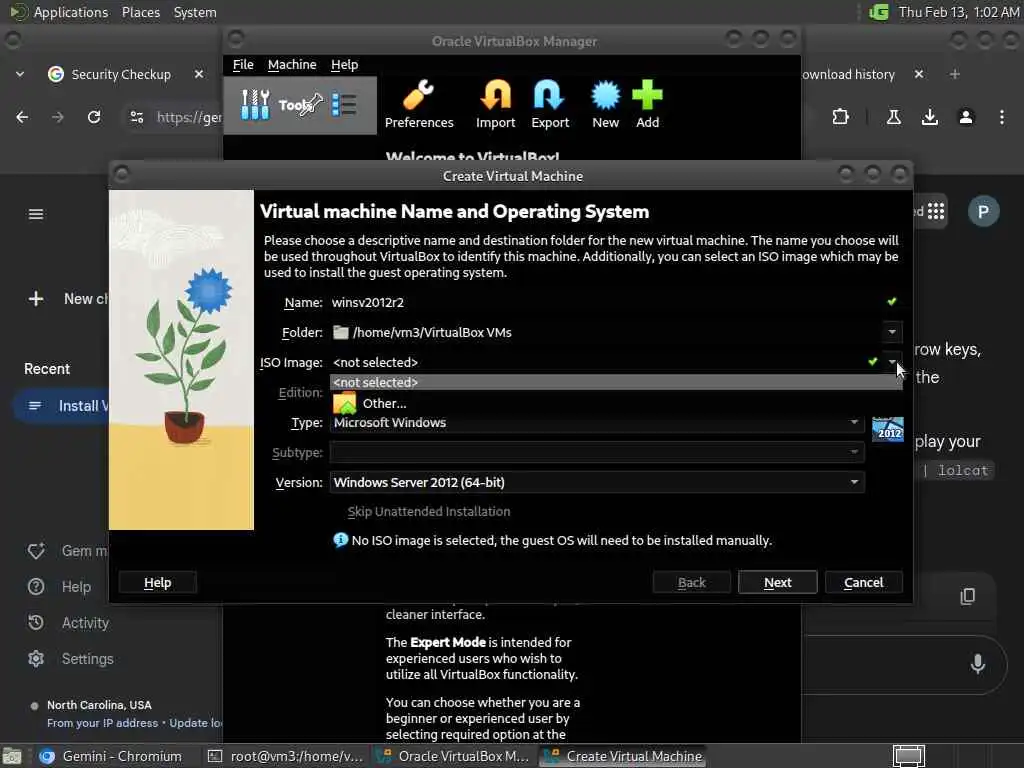
Task: Open the Google apps grid icon
Action: click(x=936, y=211)
